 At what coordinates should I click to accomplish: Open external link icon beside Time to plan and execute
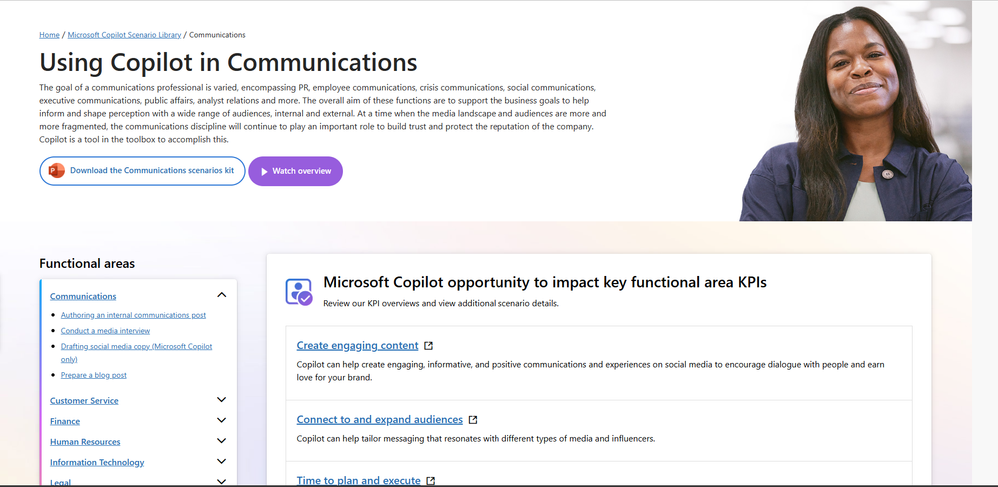click(431, 481)
